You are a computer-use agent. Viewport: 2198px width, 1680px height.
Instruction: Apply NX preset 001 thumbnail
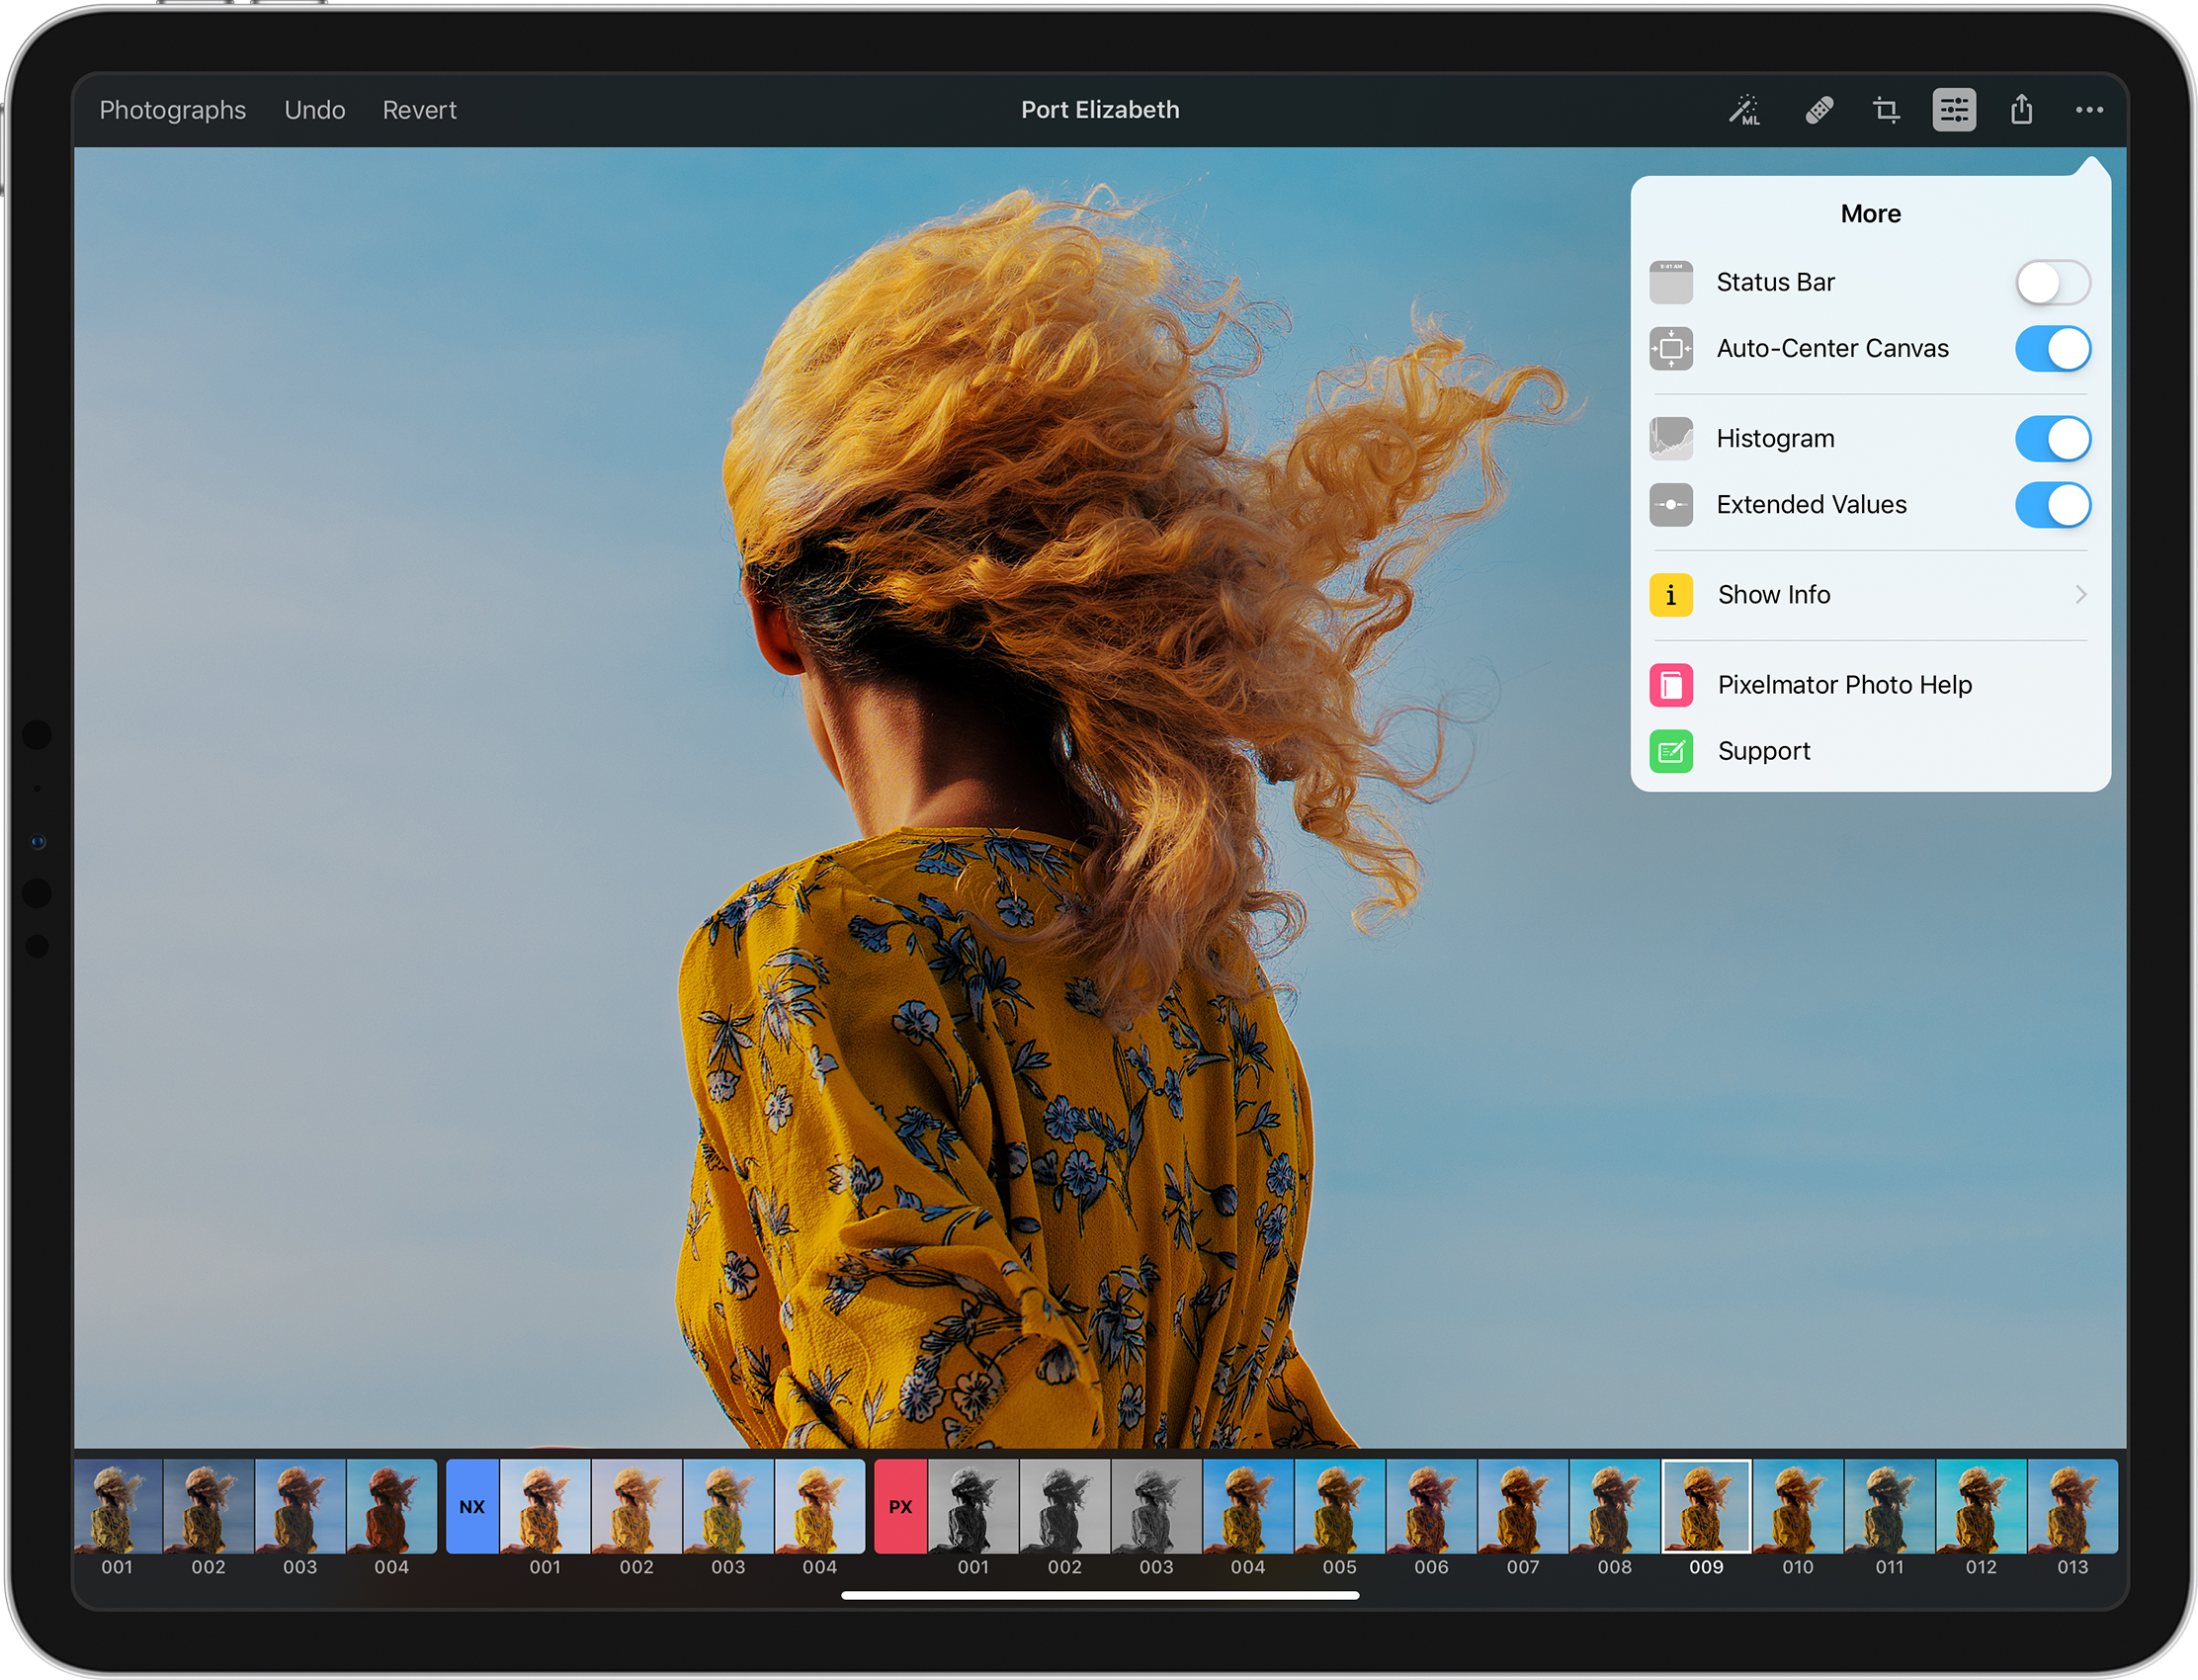pyautogui.click(x=545, y=1506)
